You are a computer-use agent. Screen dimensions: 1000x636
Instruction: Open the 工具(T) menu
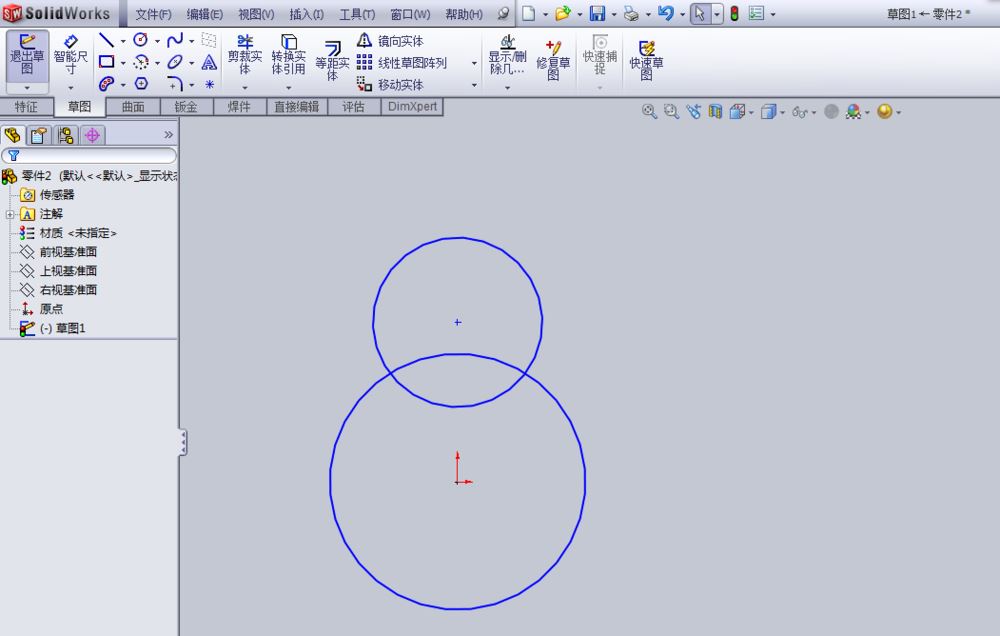click(x=357, y=14)
